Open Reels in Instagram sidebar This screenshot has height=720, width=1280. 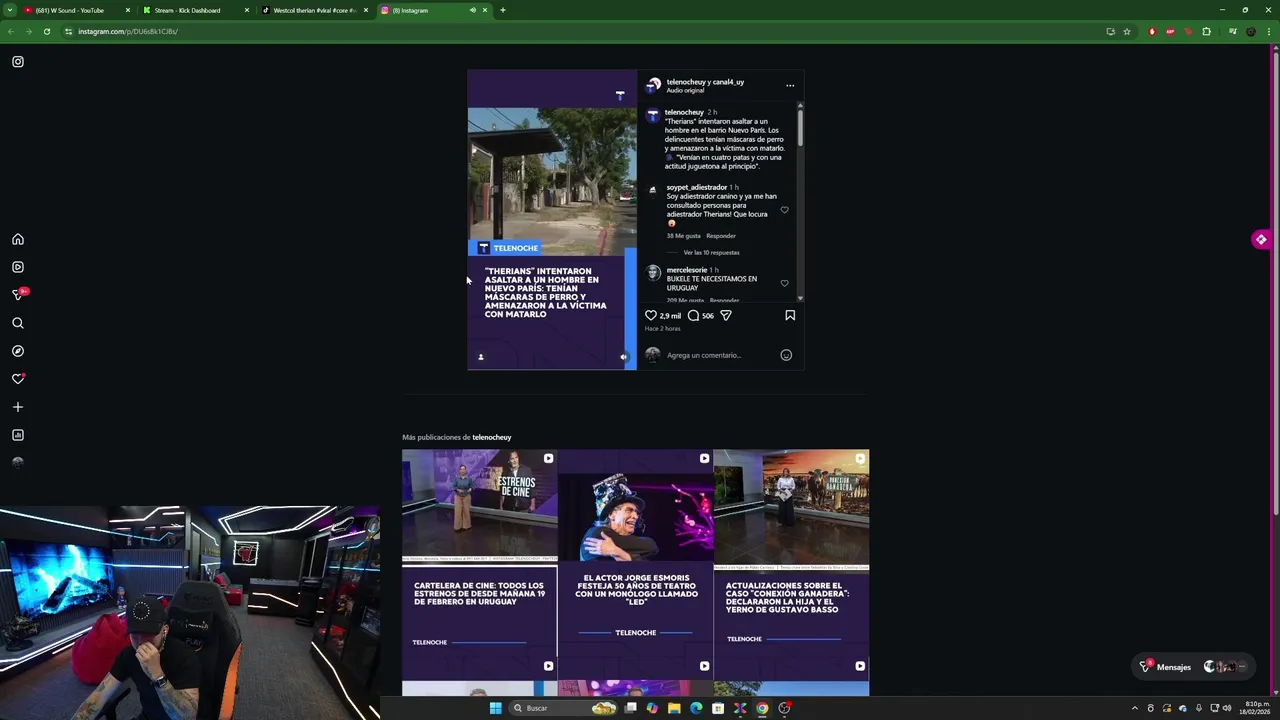click(x=18, y=267)
